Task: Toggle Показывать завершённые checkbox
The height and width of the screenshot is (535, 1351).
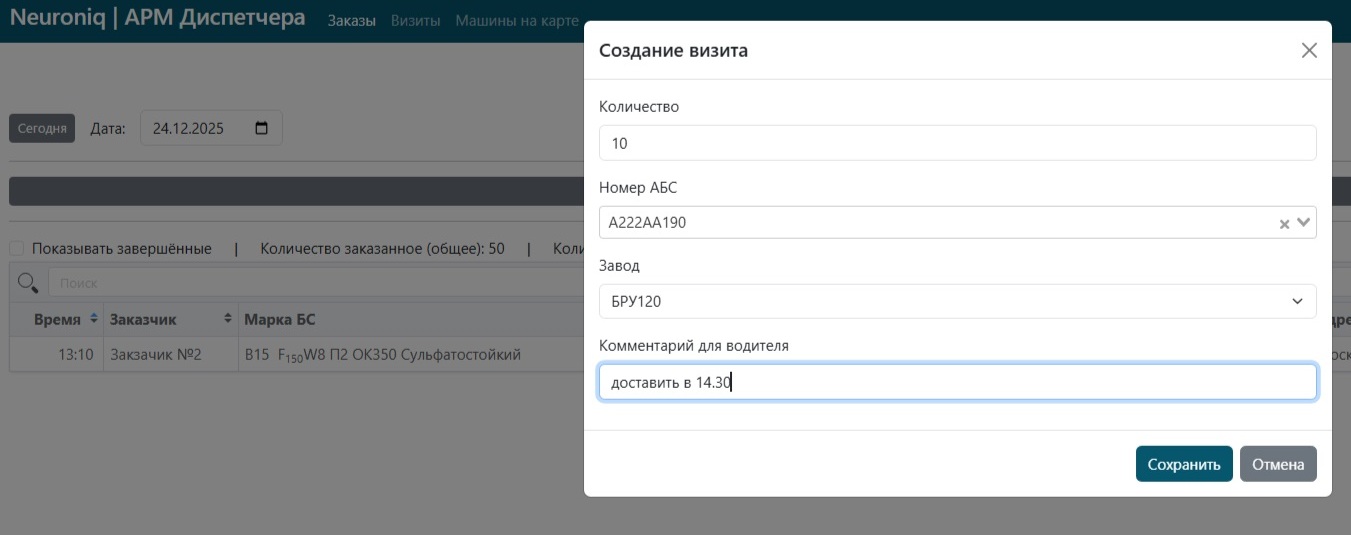Action: point(17,248)
